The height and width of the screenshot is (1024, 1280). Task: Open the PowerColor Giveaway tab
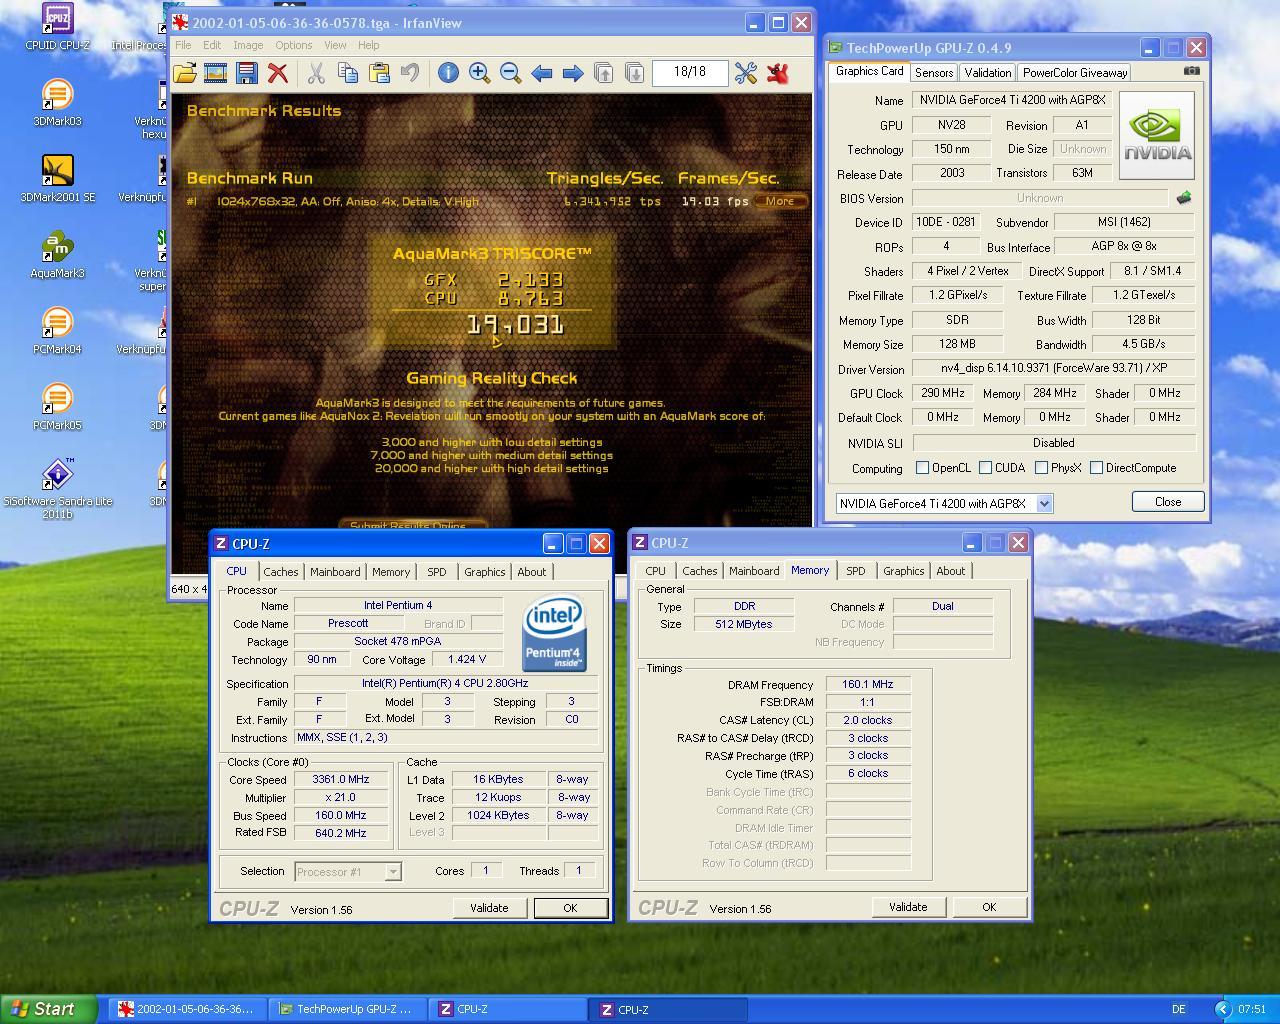[1075, 73]
